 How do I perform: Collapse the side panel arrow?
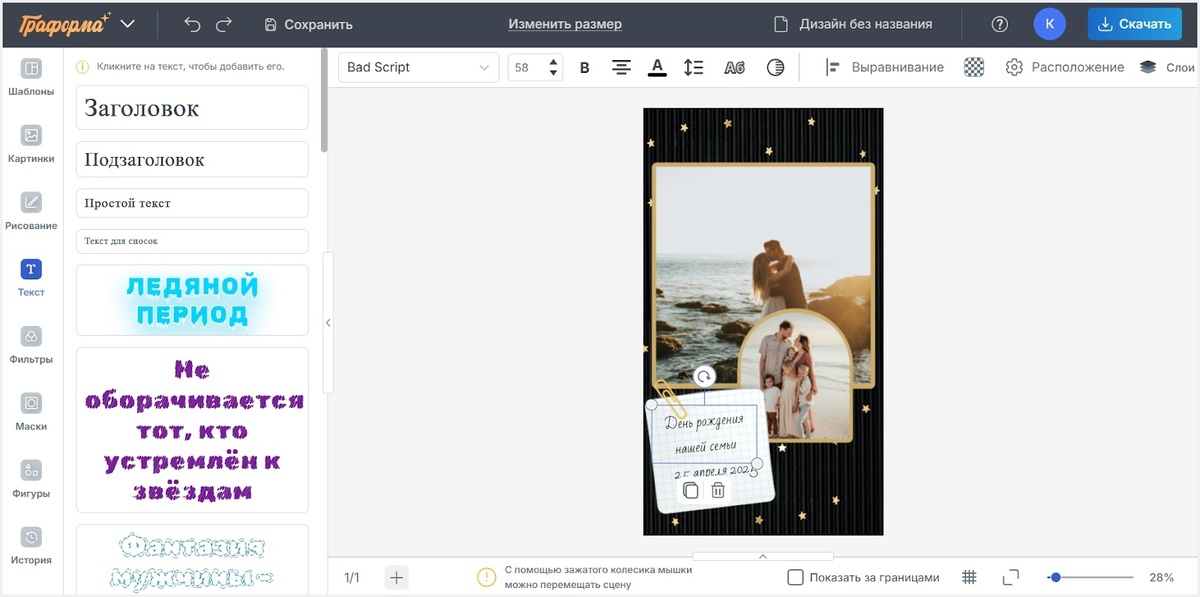click(328, 322)
